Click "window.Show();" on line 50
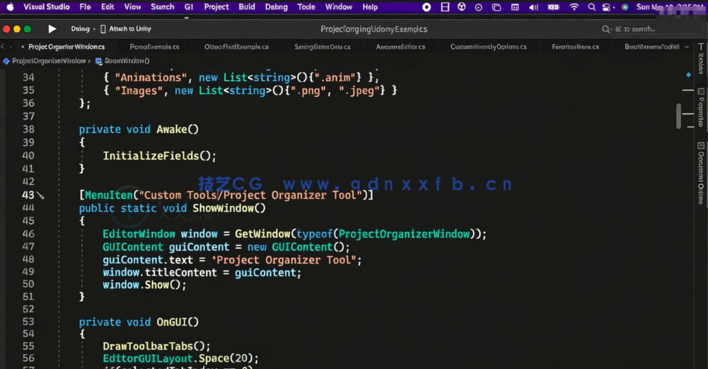The width and height of the screenshot is (708, 369). pyautogui.click(x=144, y=285)
